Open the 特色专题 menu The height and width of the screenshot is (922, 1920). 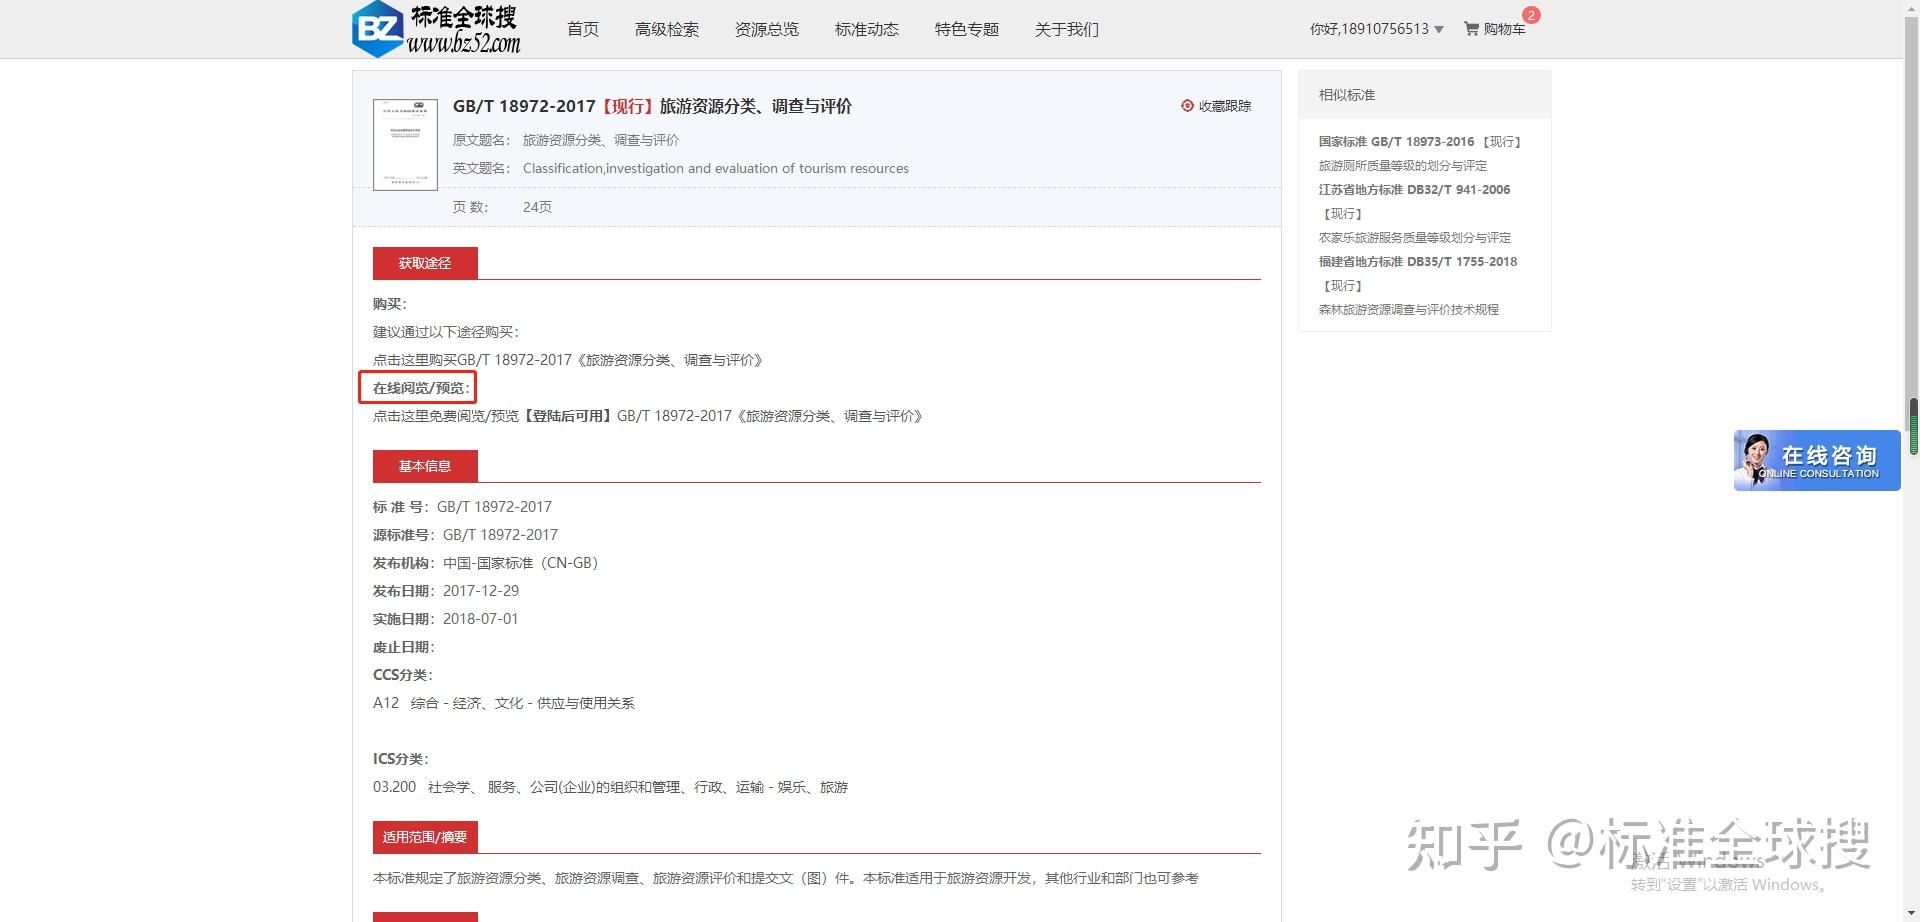pyautogui.click(x=965, y=29)
